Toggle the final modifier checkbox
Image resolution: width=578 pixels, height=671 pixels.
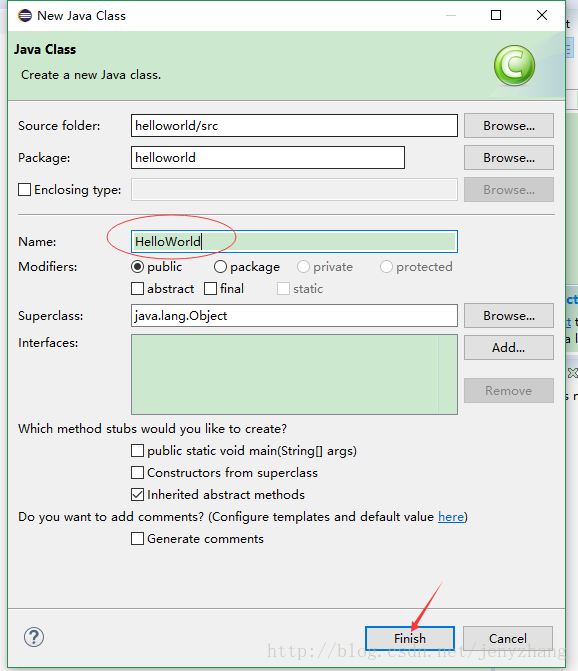click(x=210, y=288)
